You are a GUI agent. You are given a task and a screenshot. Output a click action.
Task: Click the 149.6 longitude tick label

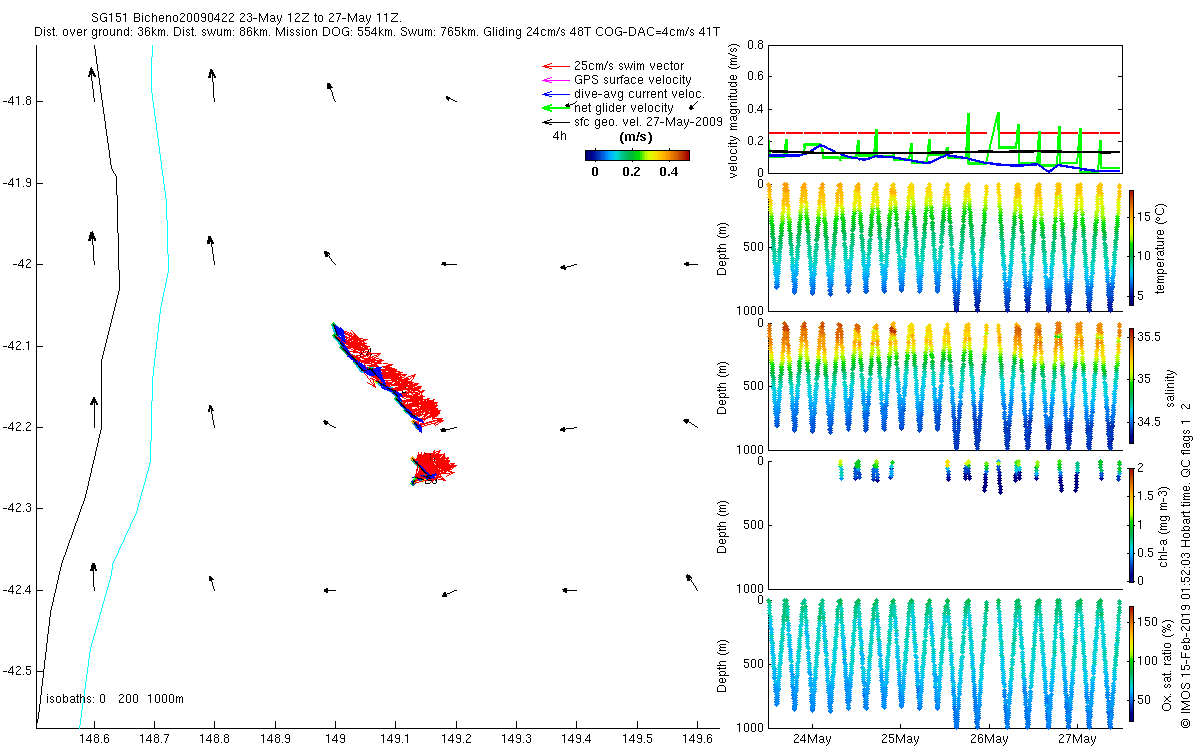pyautogui.click(x=697, y=739)
